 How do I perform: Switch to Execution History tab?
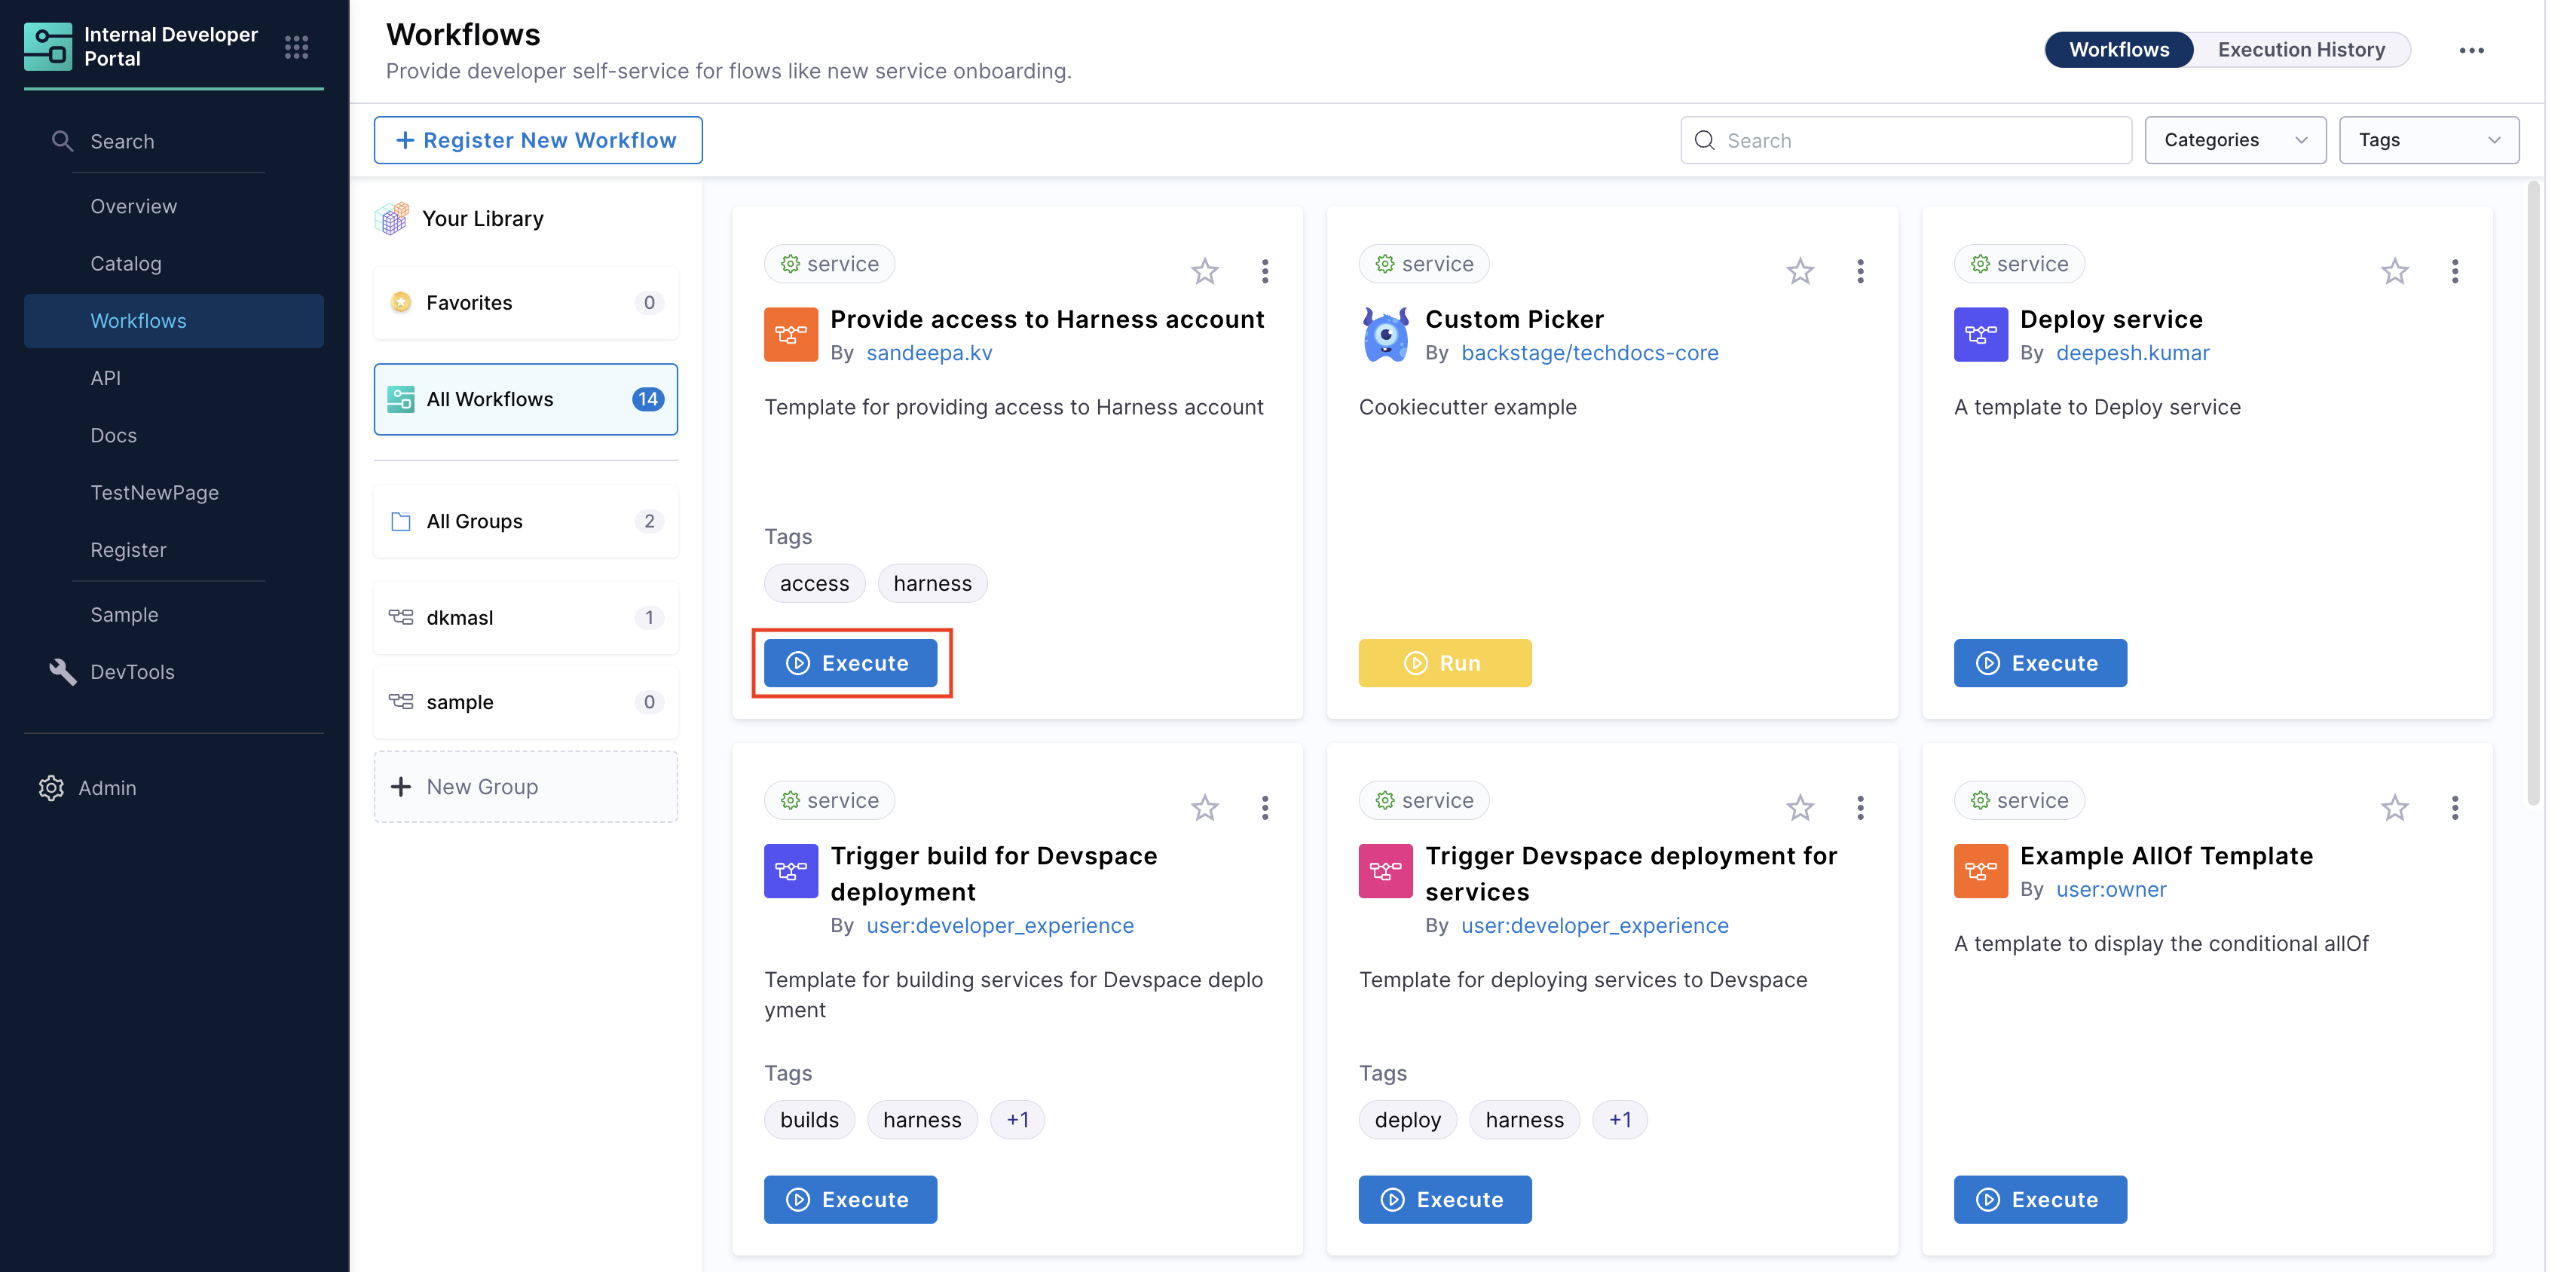coord(2300,50)
